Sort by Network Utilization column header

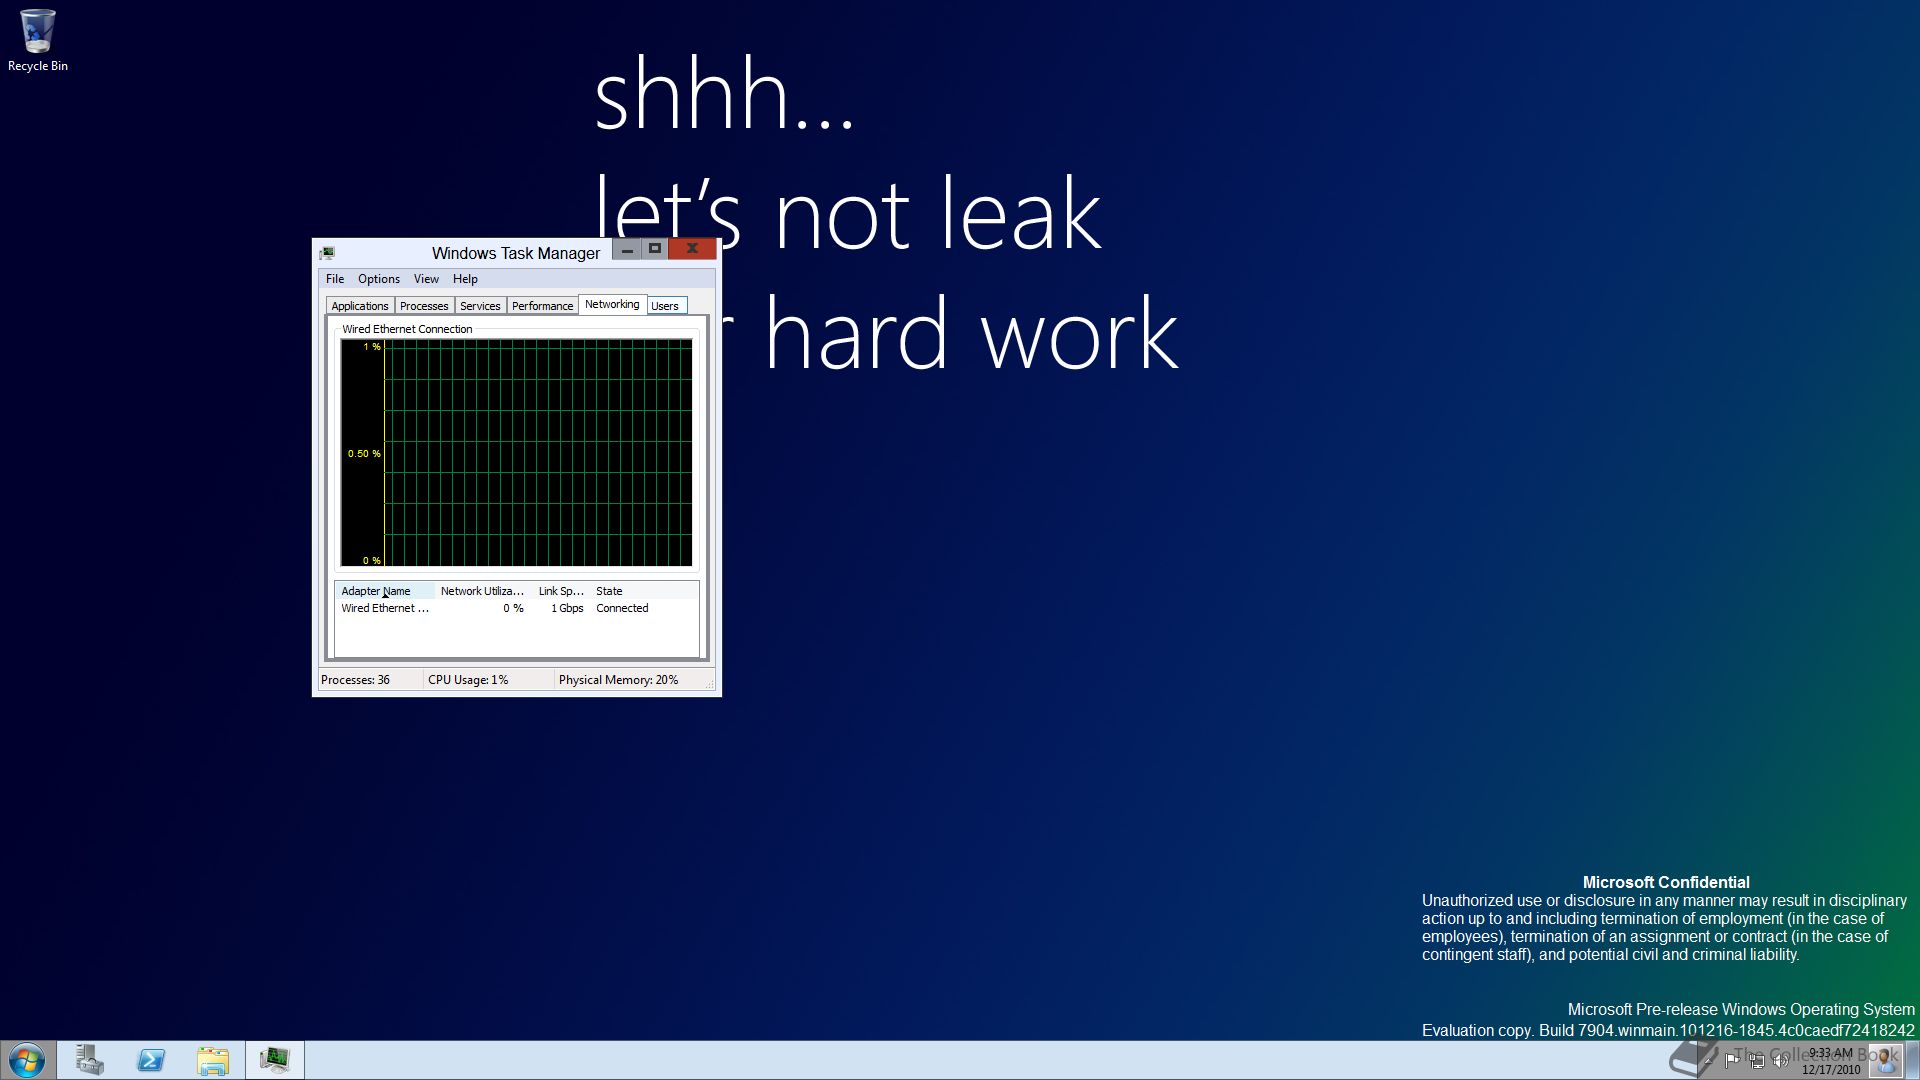[482, 591]
